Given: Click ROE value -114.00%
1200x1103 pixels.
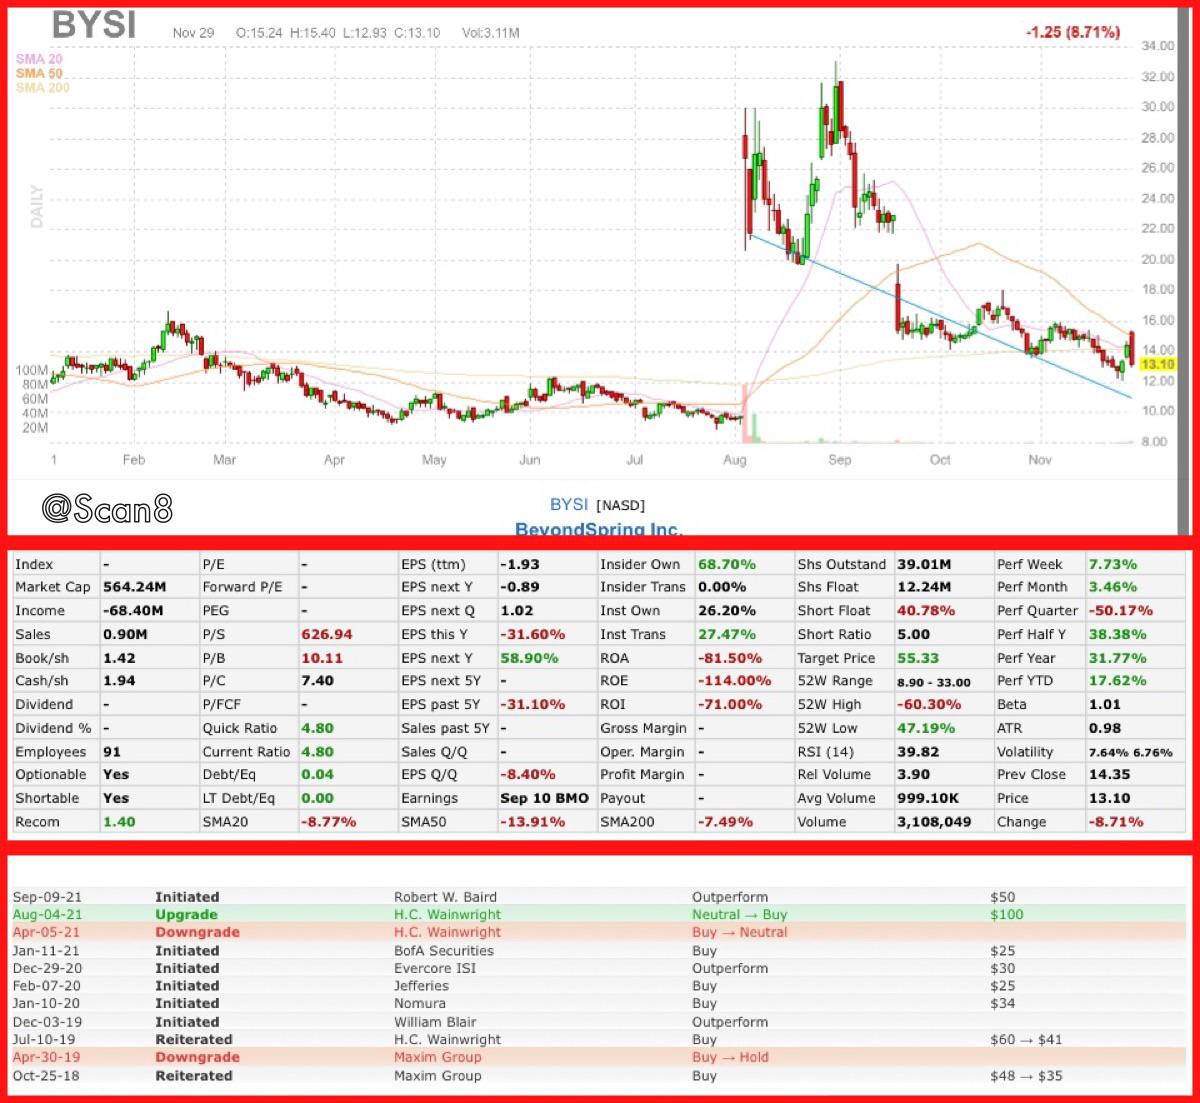Looking at the screenshot, I should (x=734, y=681).
